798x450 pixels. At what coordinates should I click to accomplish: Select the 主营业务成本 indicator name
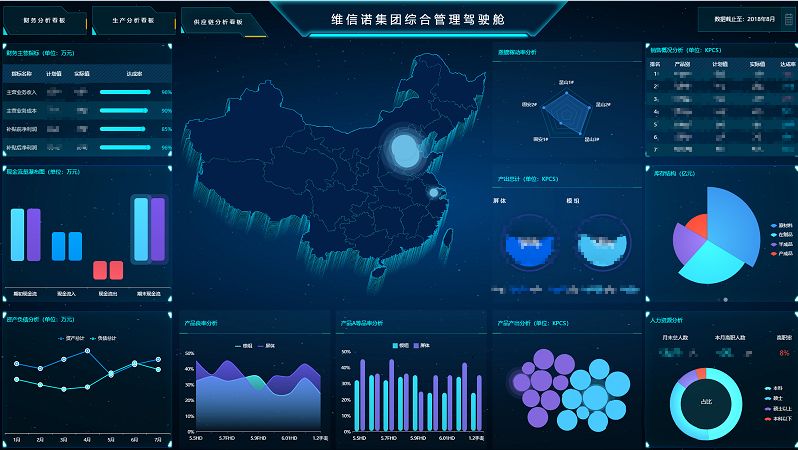point(21,110)
